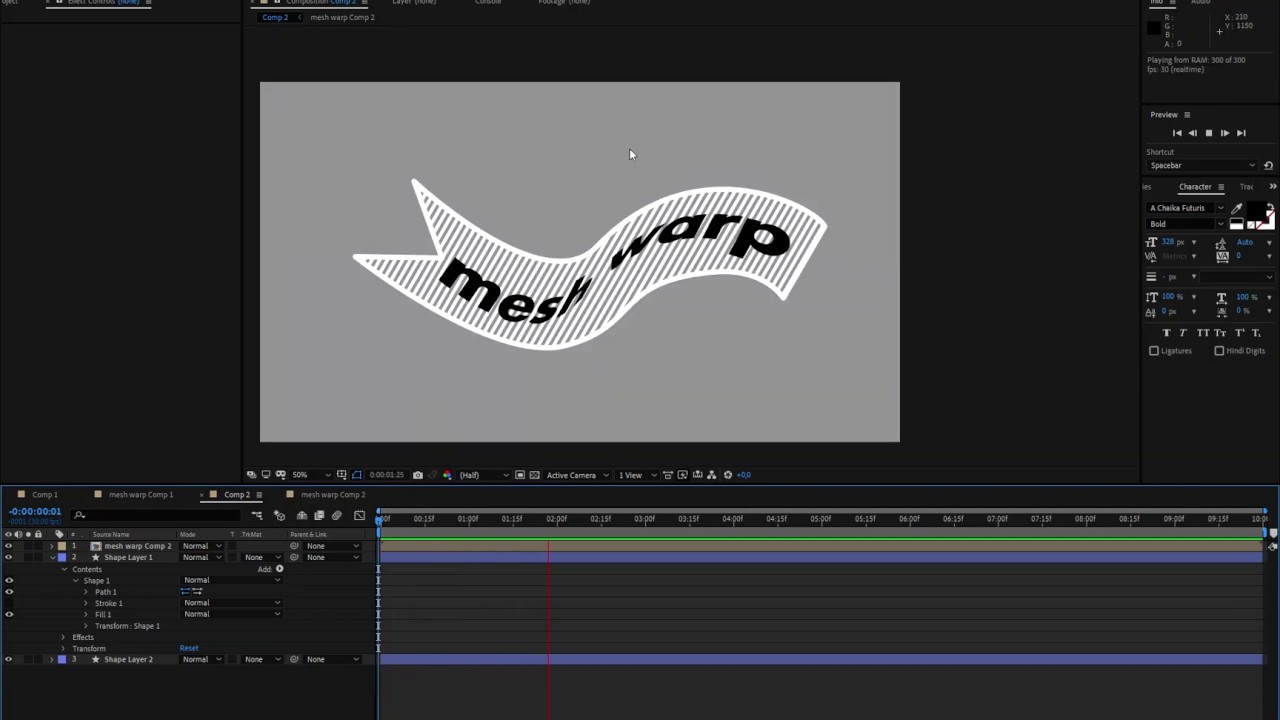This screenshot has height=720, width=1280.
Task: Open the Bold font style dropdown
Action: click(1187, 224)
